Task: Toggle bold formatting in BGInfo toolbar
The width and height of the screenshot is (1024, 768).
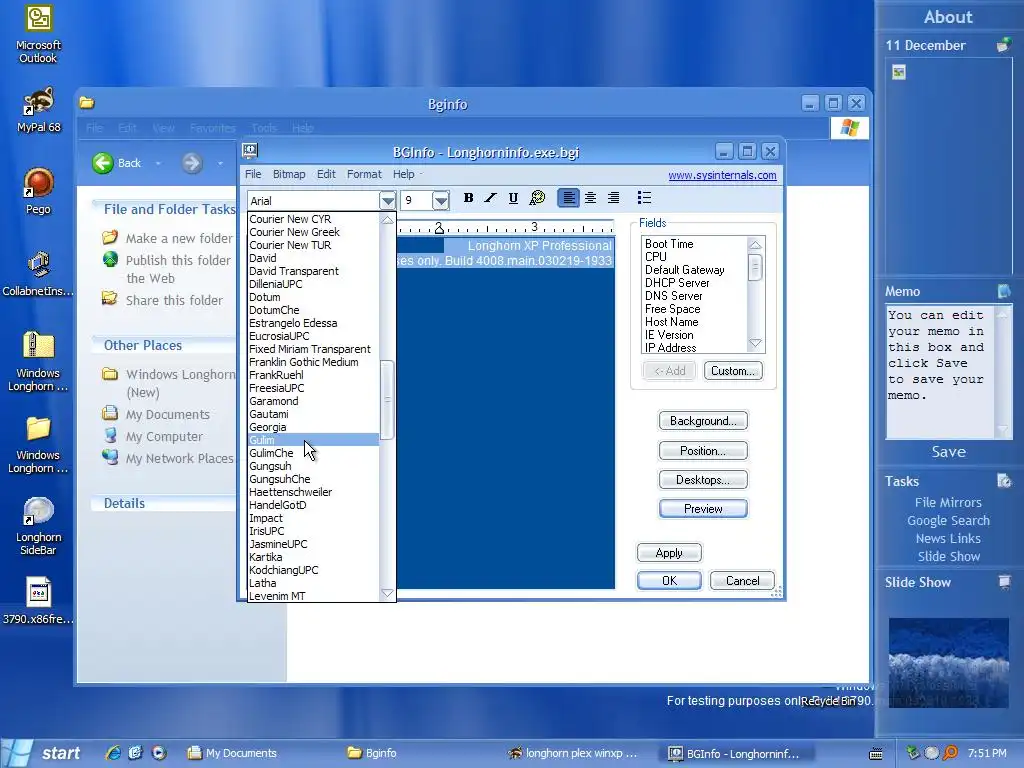Action: pyautogui.click(x=468, y=198)
